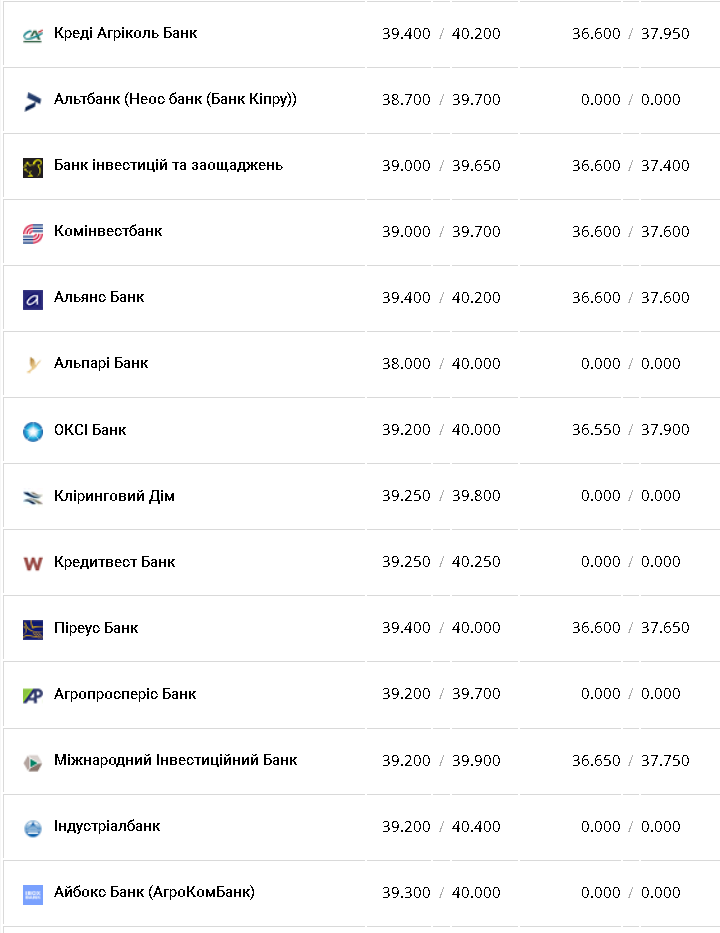Click the Альтбанк logo icon

pyautogui.click(x=33, y=101)
